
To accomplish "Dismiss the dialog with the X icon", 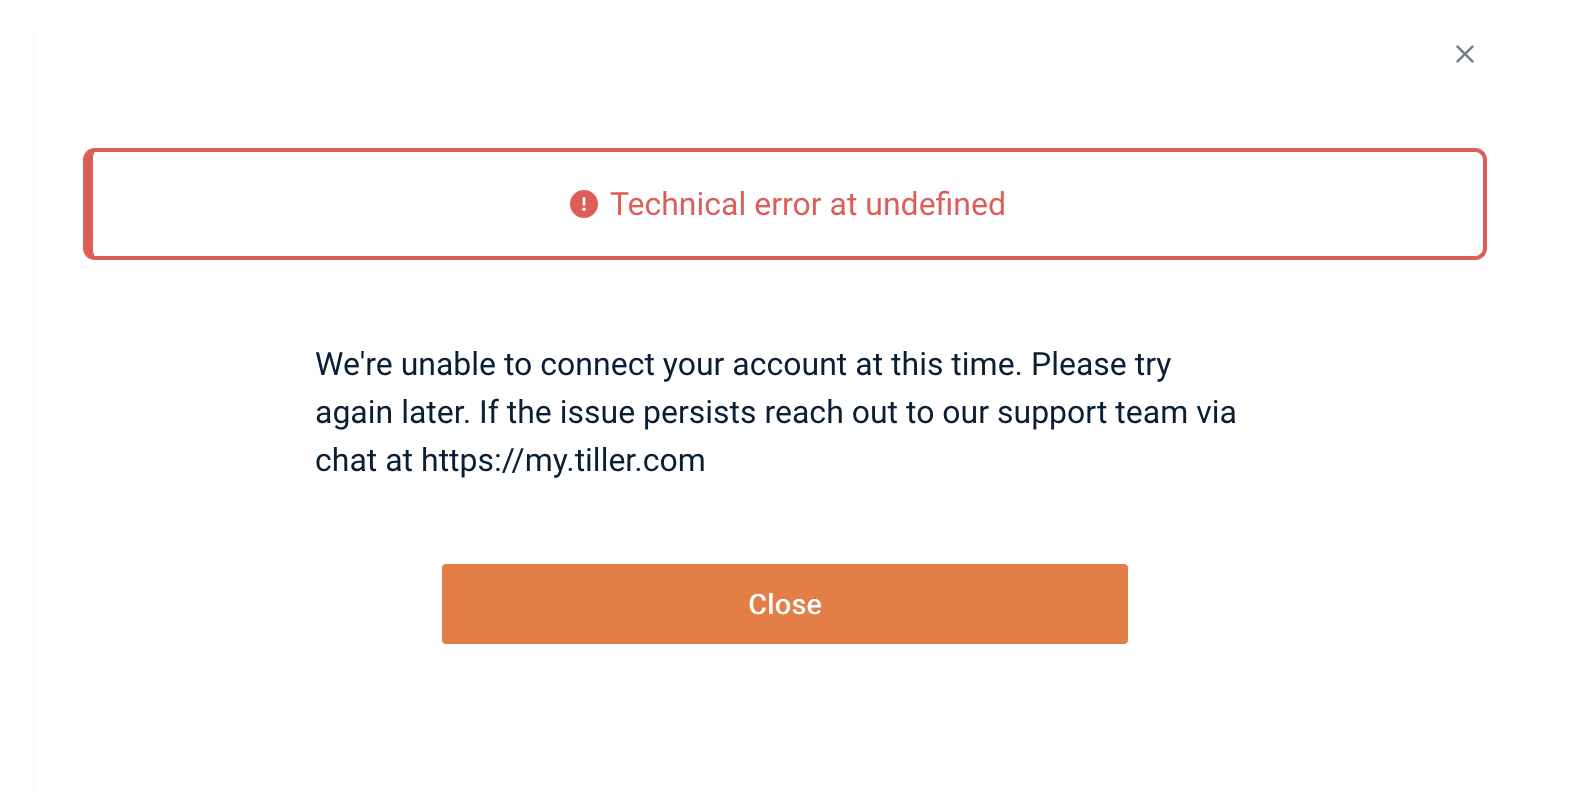I will click(1465, 54).
